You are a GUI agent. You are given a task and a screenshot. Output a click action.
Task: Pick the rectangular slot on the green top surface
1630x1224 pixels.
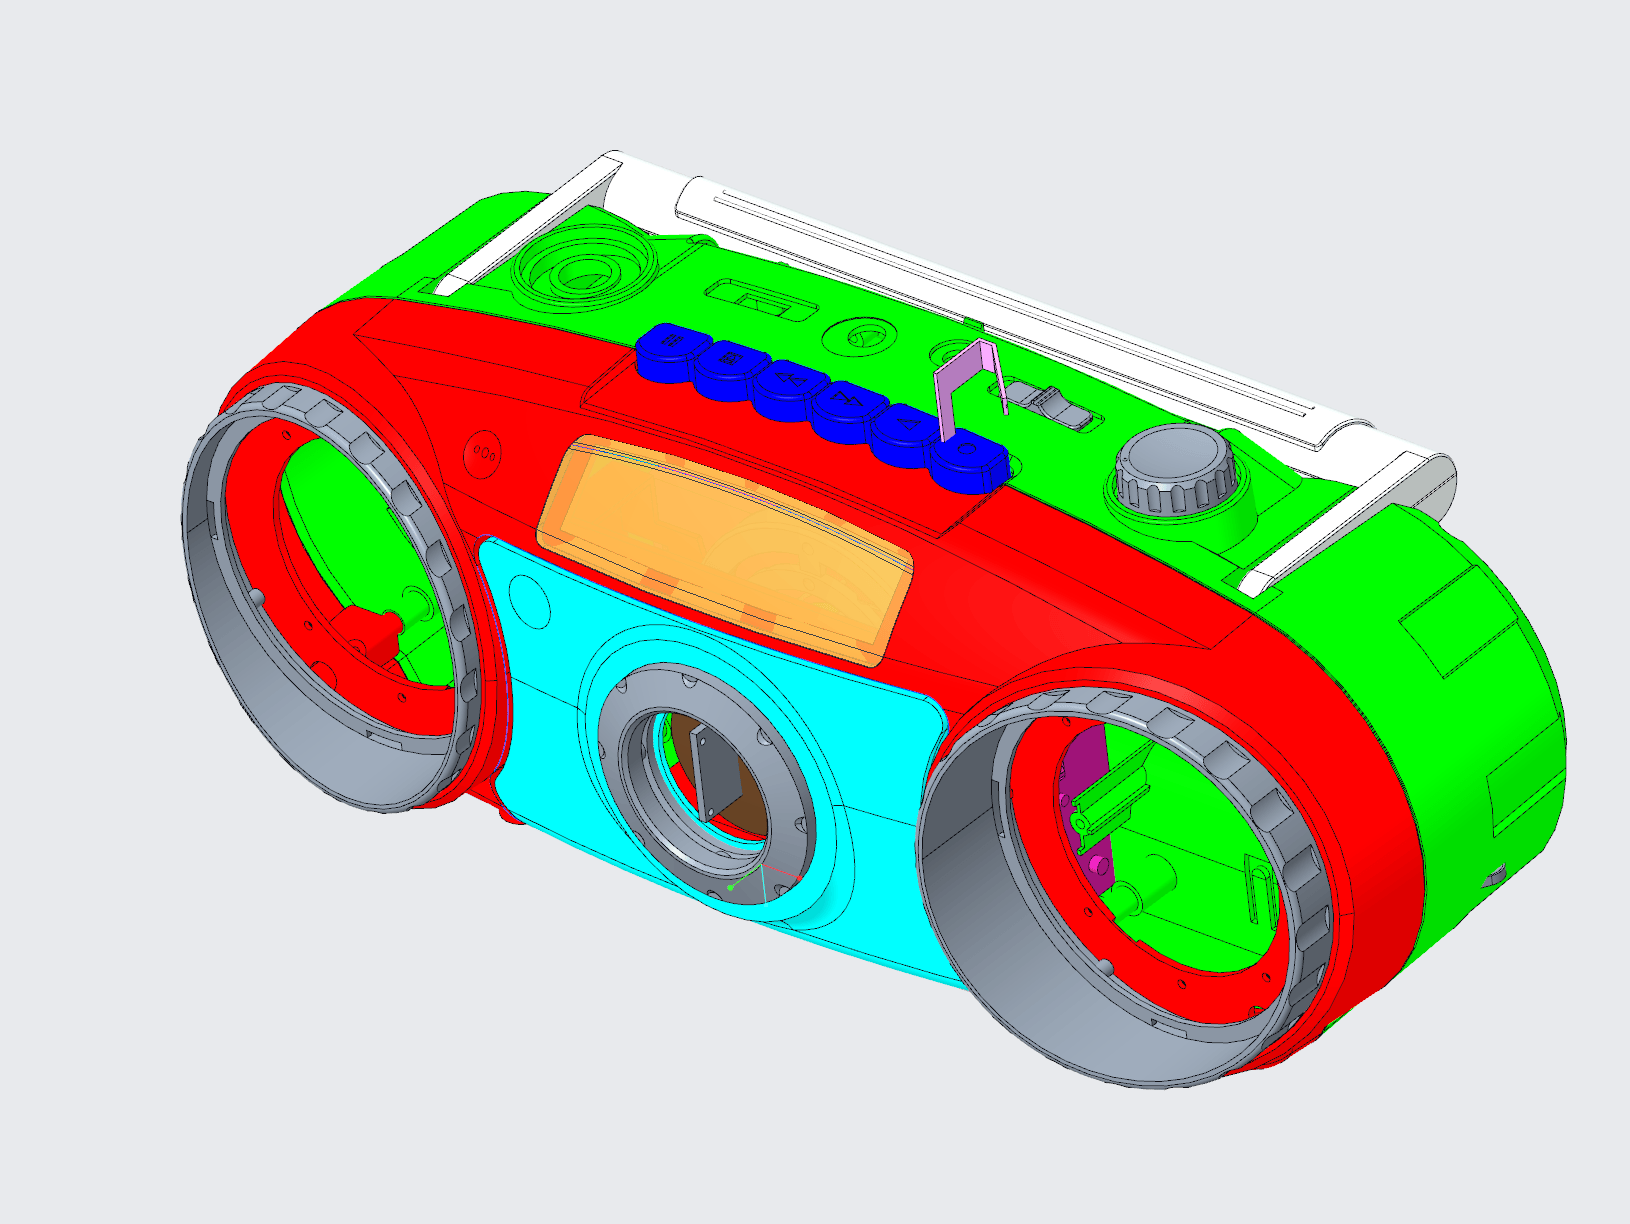(x=764, y=299)
